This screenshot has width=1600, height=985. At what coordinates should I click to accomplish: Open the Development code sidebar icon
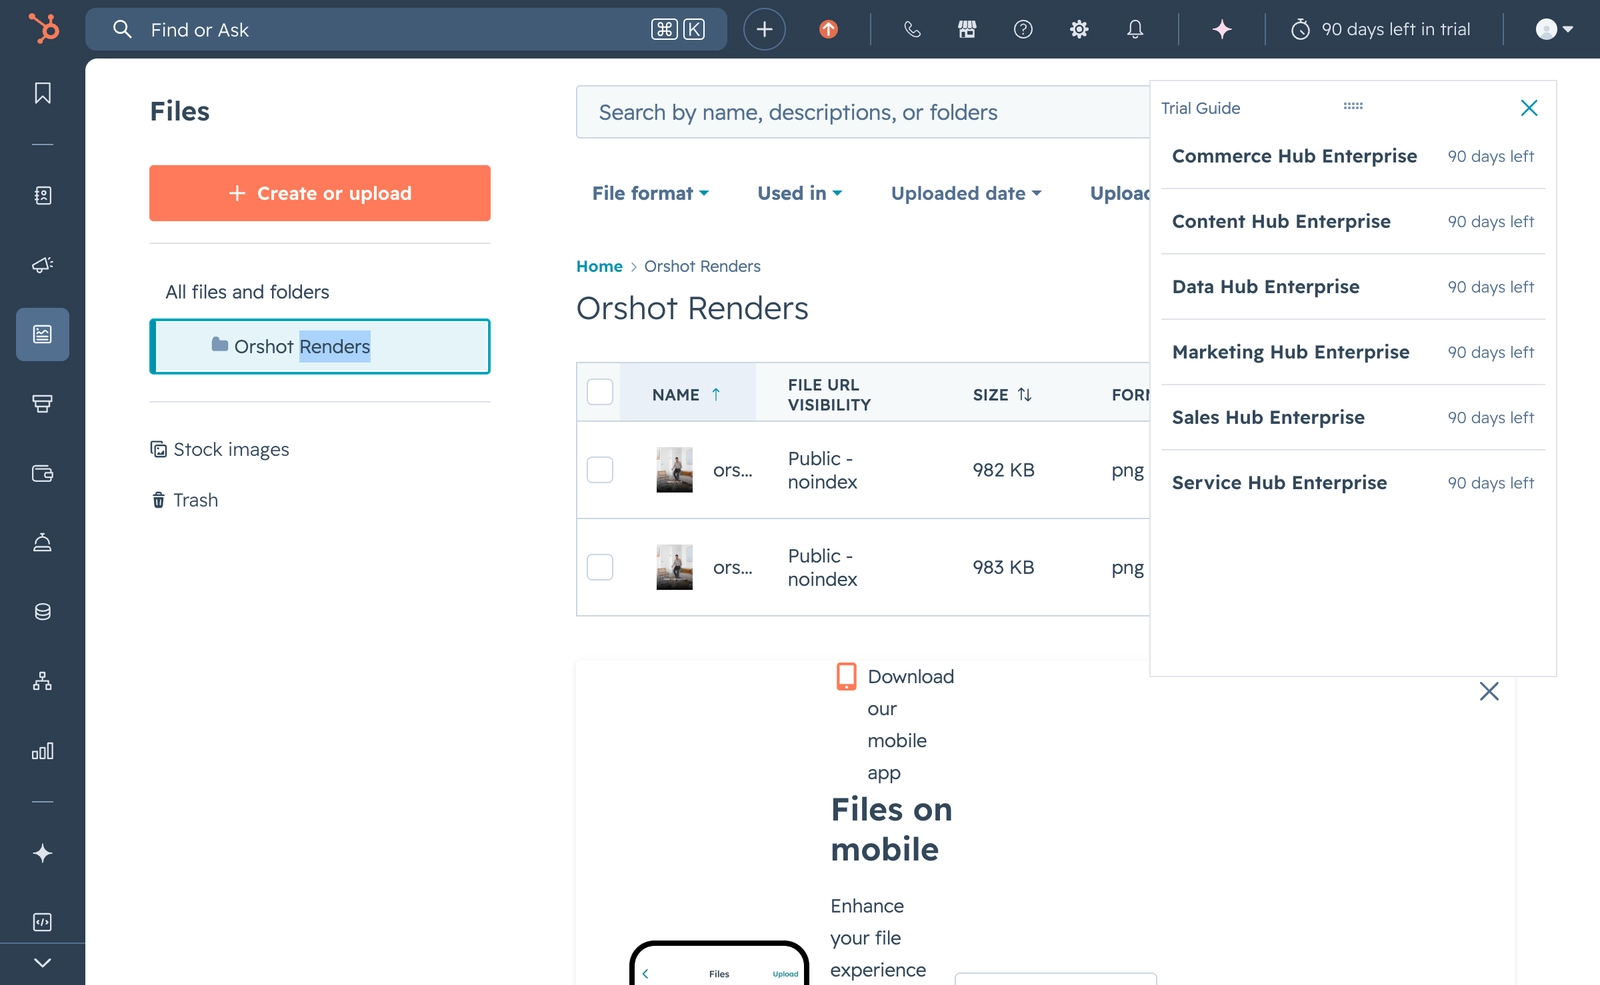click(x=42, y=922)
